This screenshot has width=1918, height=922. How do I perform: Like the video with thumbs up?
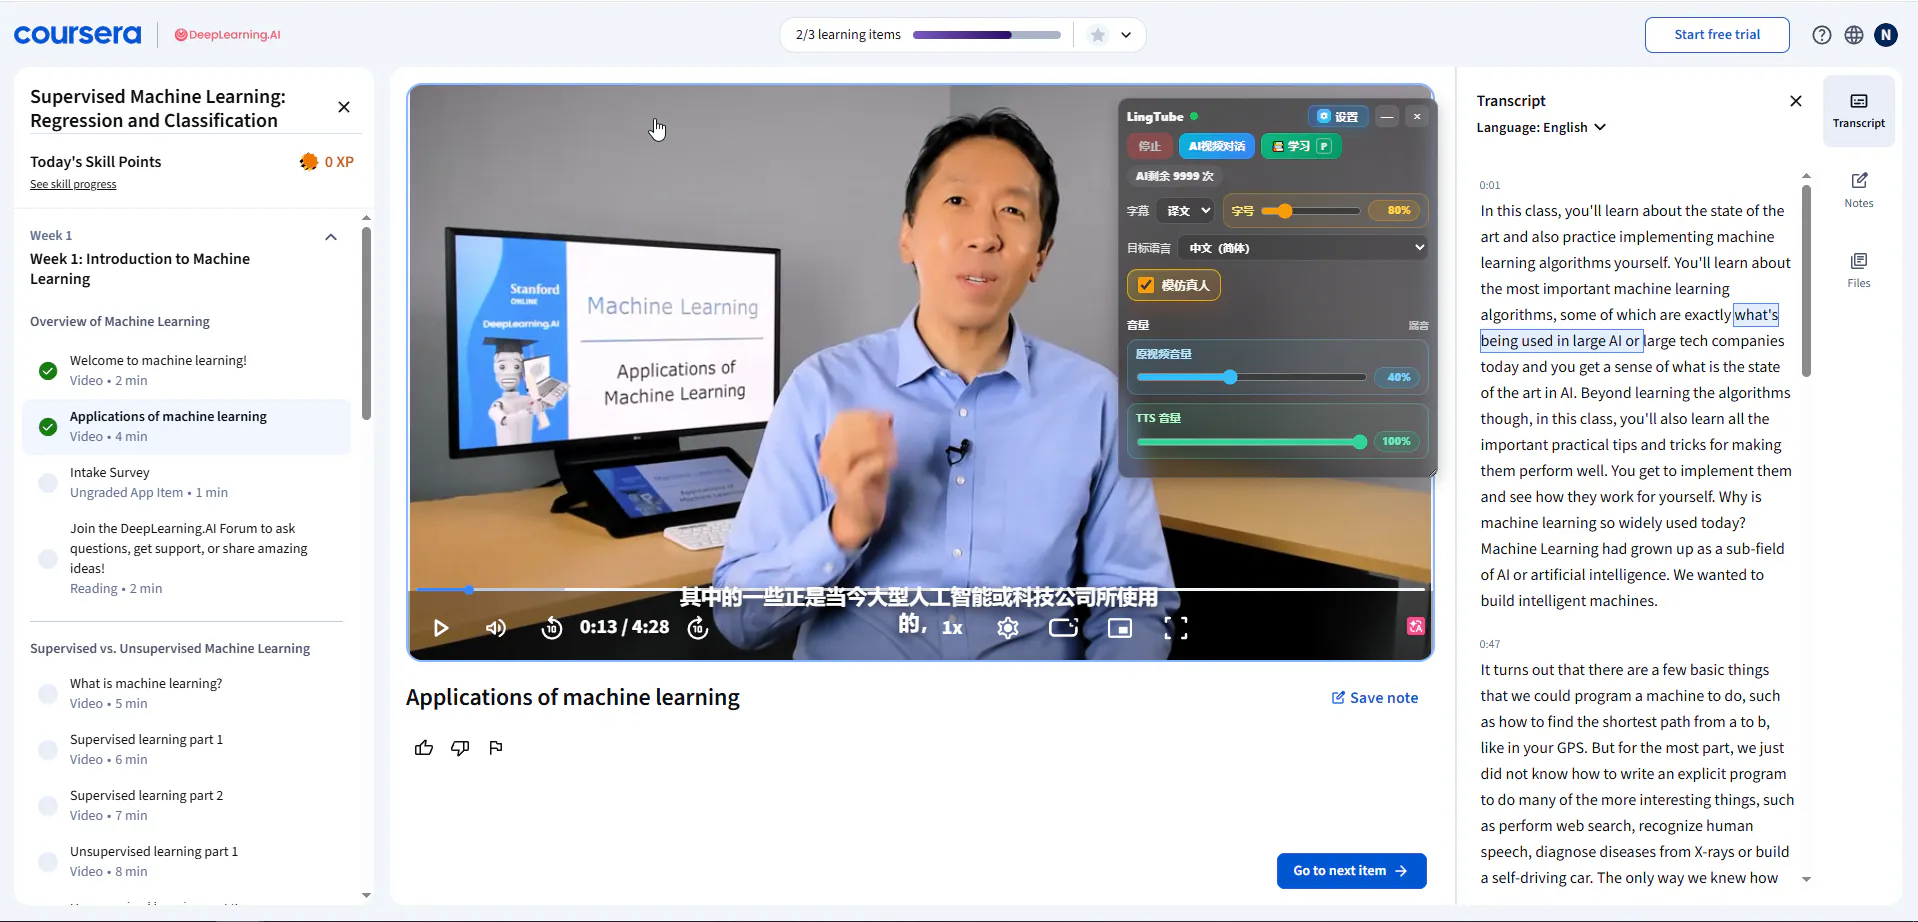[x=424, y=748]
